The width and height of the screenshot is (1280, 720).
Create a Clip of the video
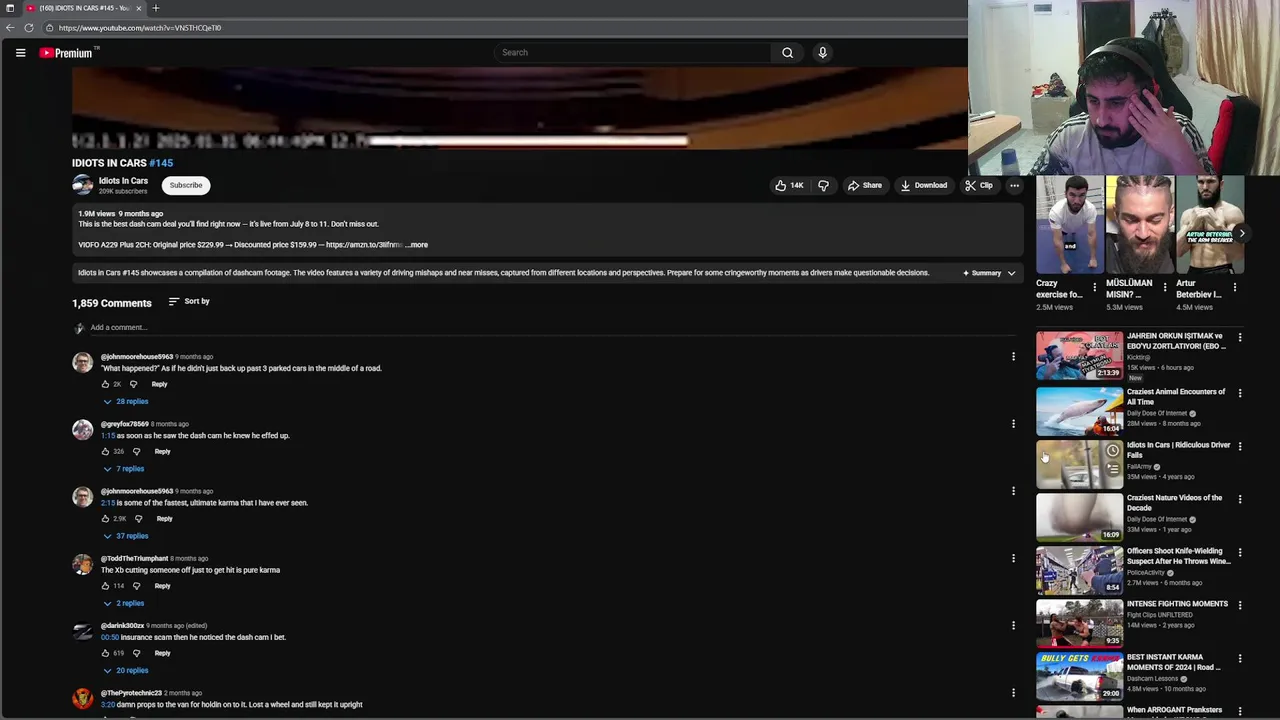coord(979,185)
